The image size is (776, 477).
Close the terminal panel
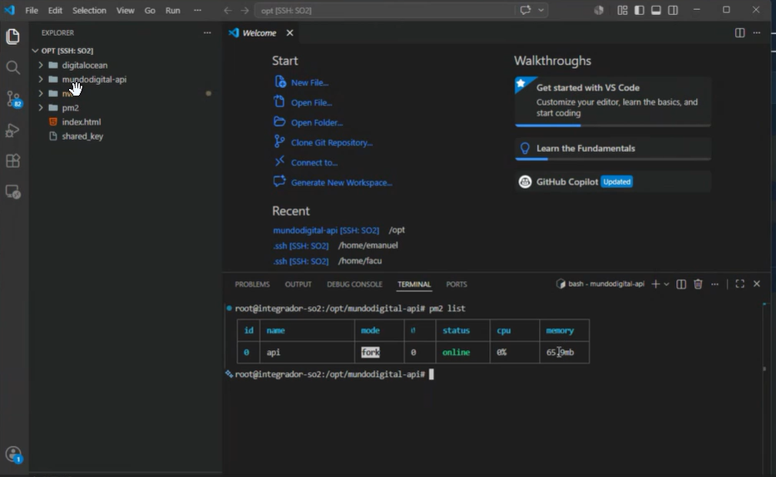(757, 284)
